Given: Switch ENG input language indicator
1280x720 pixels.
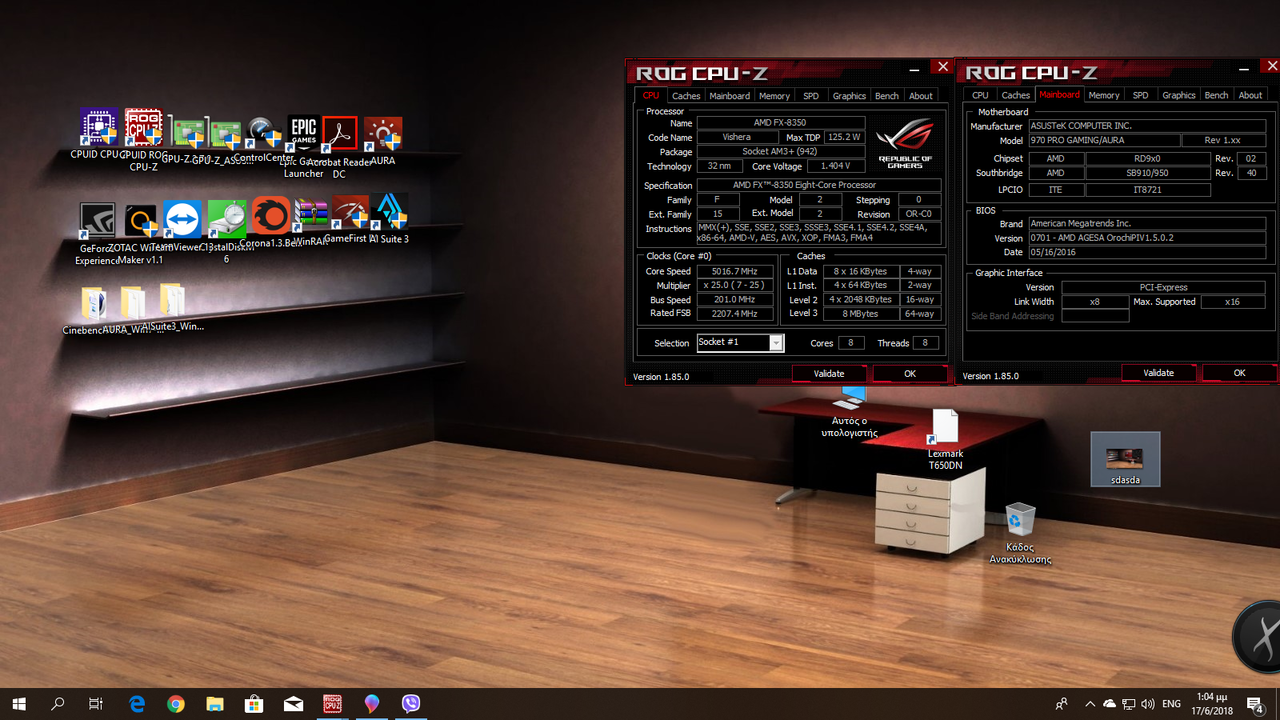Looking at the screenshot, I should point(1172,704).
